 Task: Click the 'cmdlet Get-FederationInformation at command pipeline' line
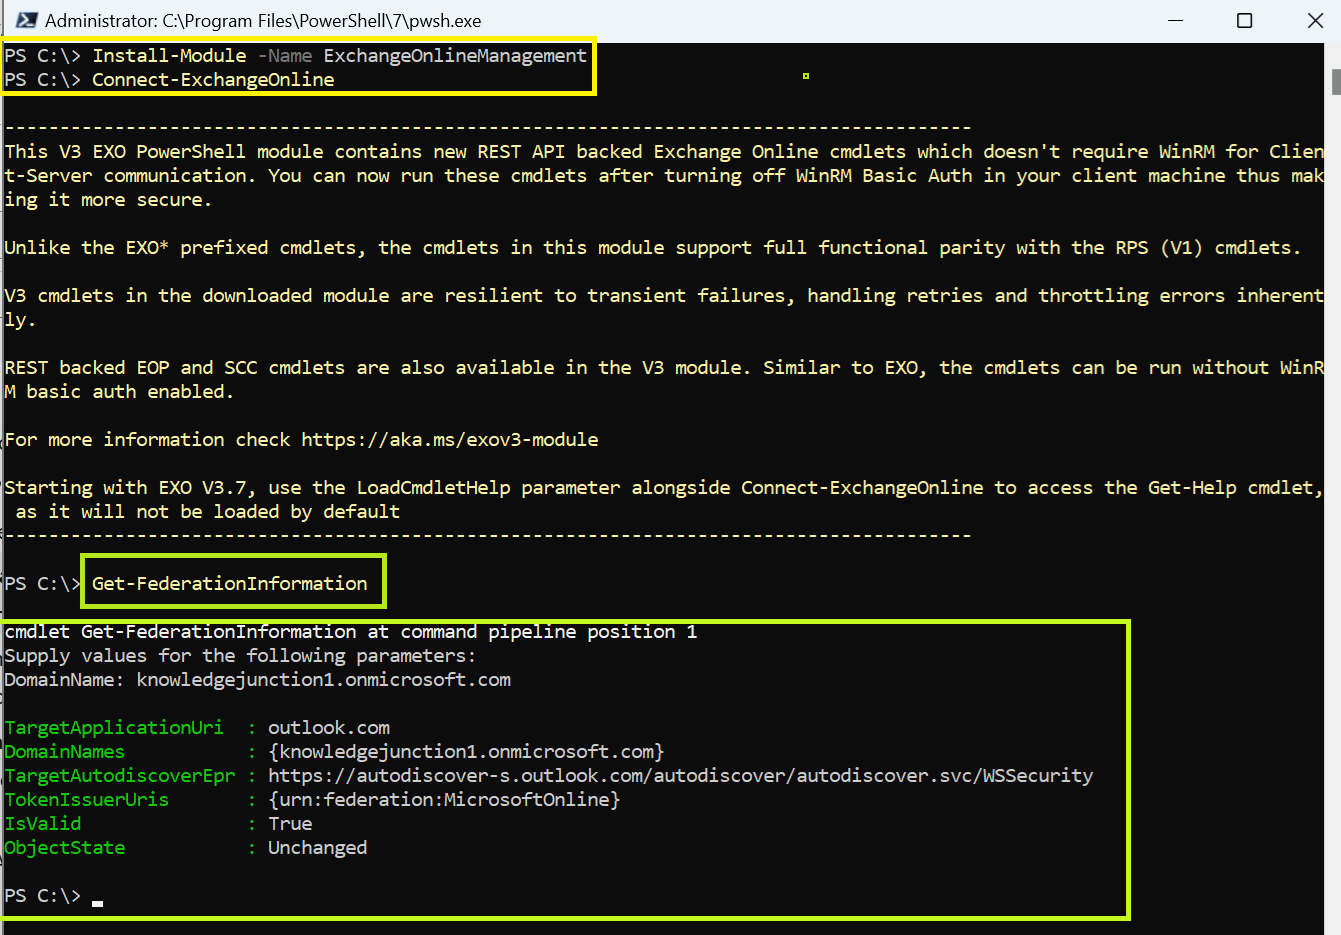[351, 632]
